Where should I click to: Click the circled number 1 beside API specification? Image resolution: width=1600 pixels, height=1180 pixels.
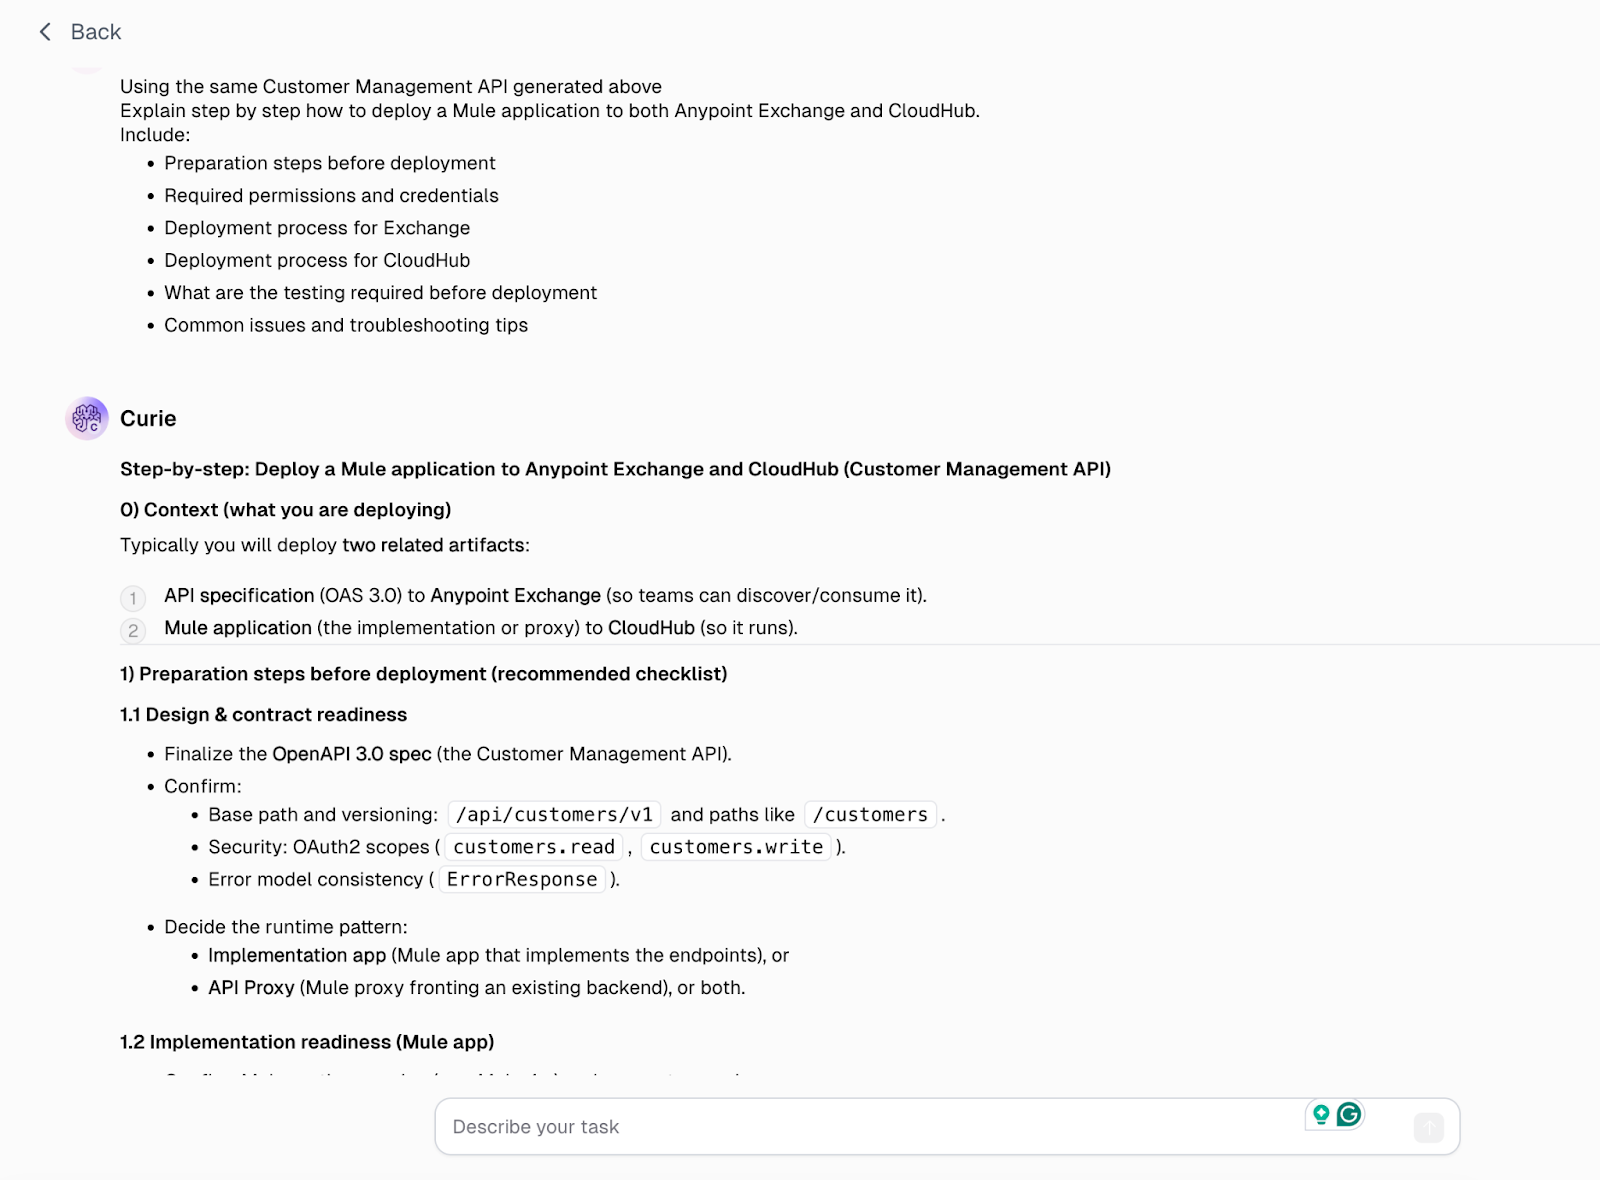pyautogui.click(x=133, y=598)
